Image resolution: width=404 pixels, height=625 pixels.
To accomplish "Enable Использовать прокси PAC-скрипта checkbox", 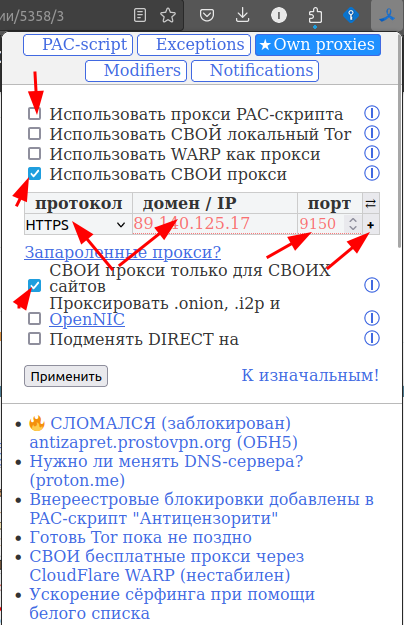I will tap(35, 114).
